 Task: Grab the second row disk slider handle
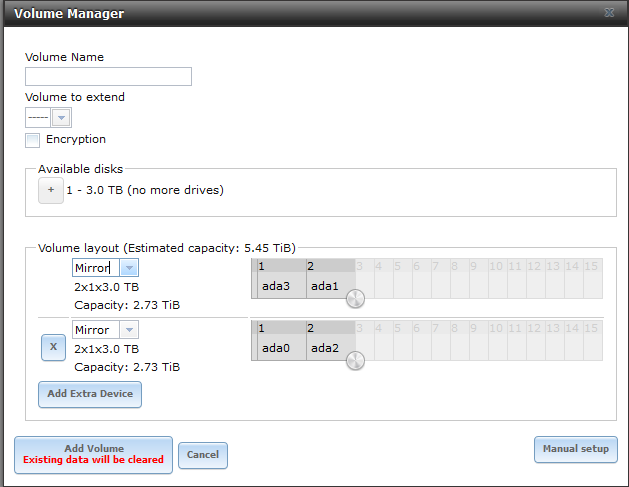355,360
